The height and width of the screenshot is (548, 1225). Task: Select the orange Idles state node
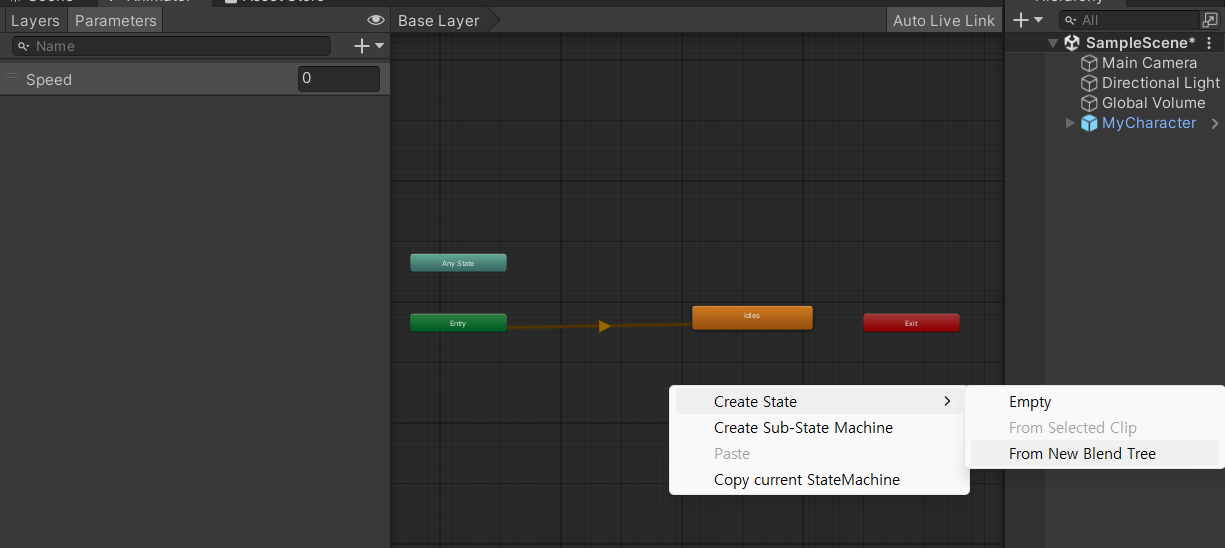coord(752,317)
